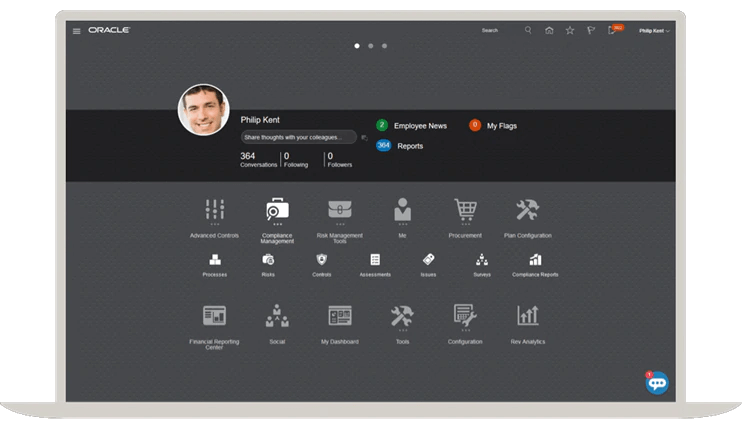Viewport: 743px width, 427px height.
Task: Open Favorites star icon in header
Action: coord(570,31)
